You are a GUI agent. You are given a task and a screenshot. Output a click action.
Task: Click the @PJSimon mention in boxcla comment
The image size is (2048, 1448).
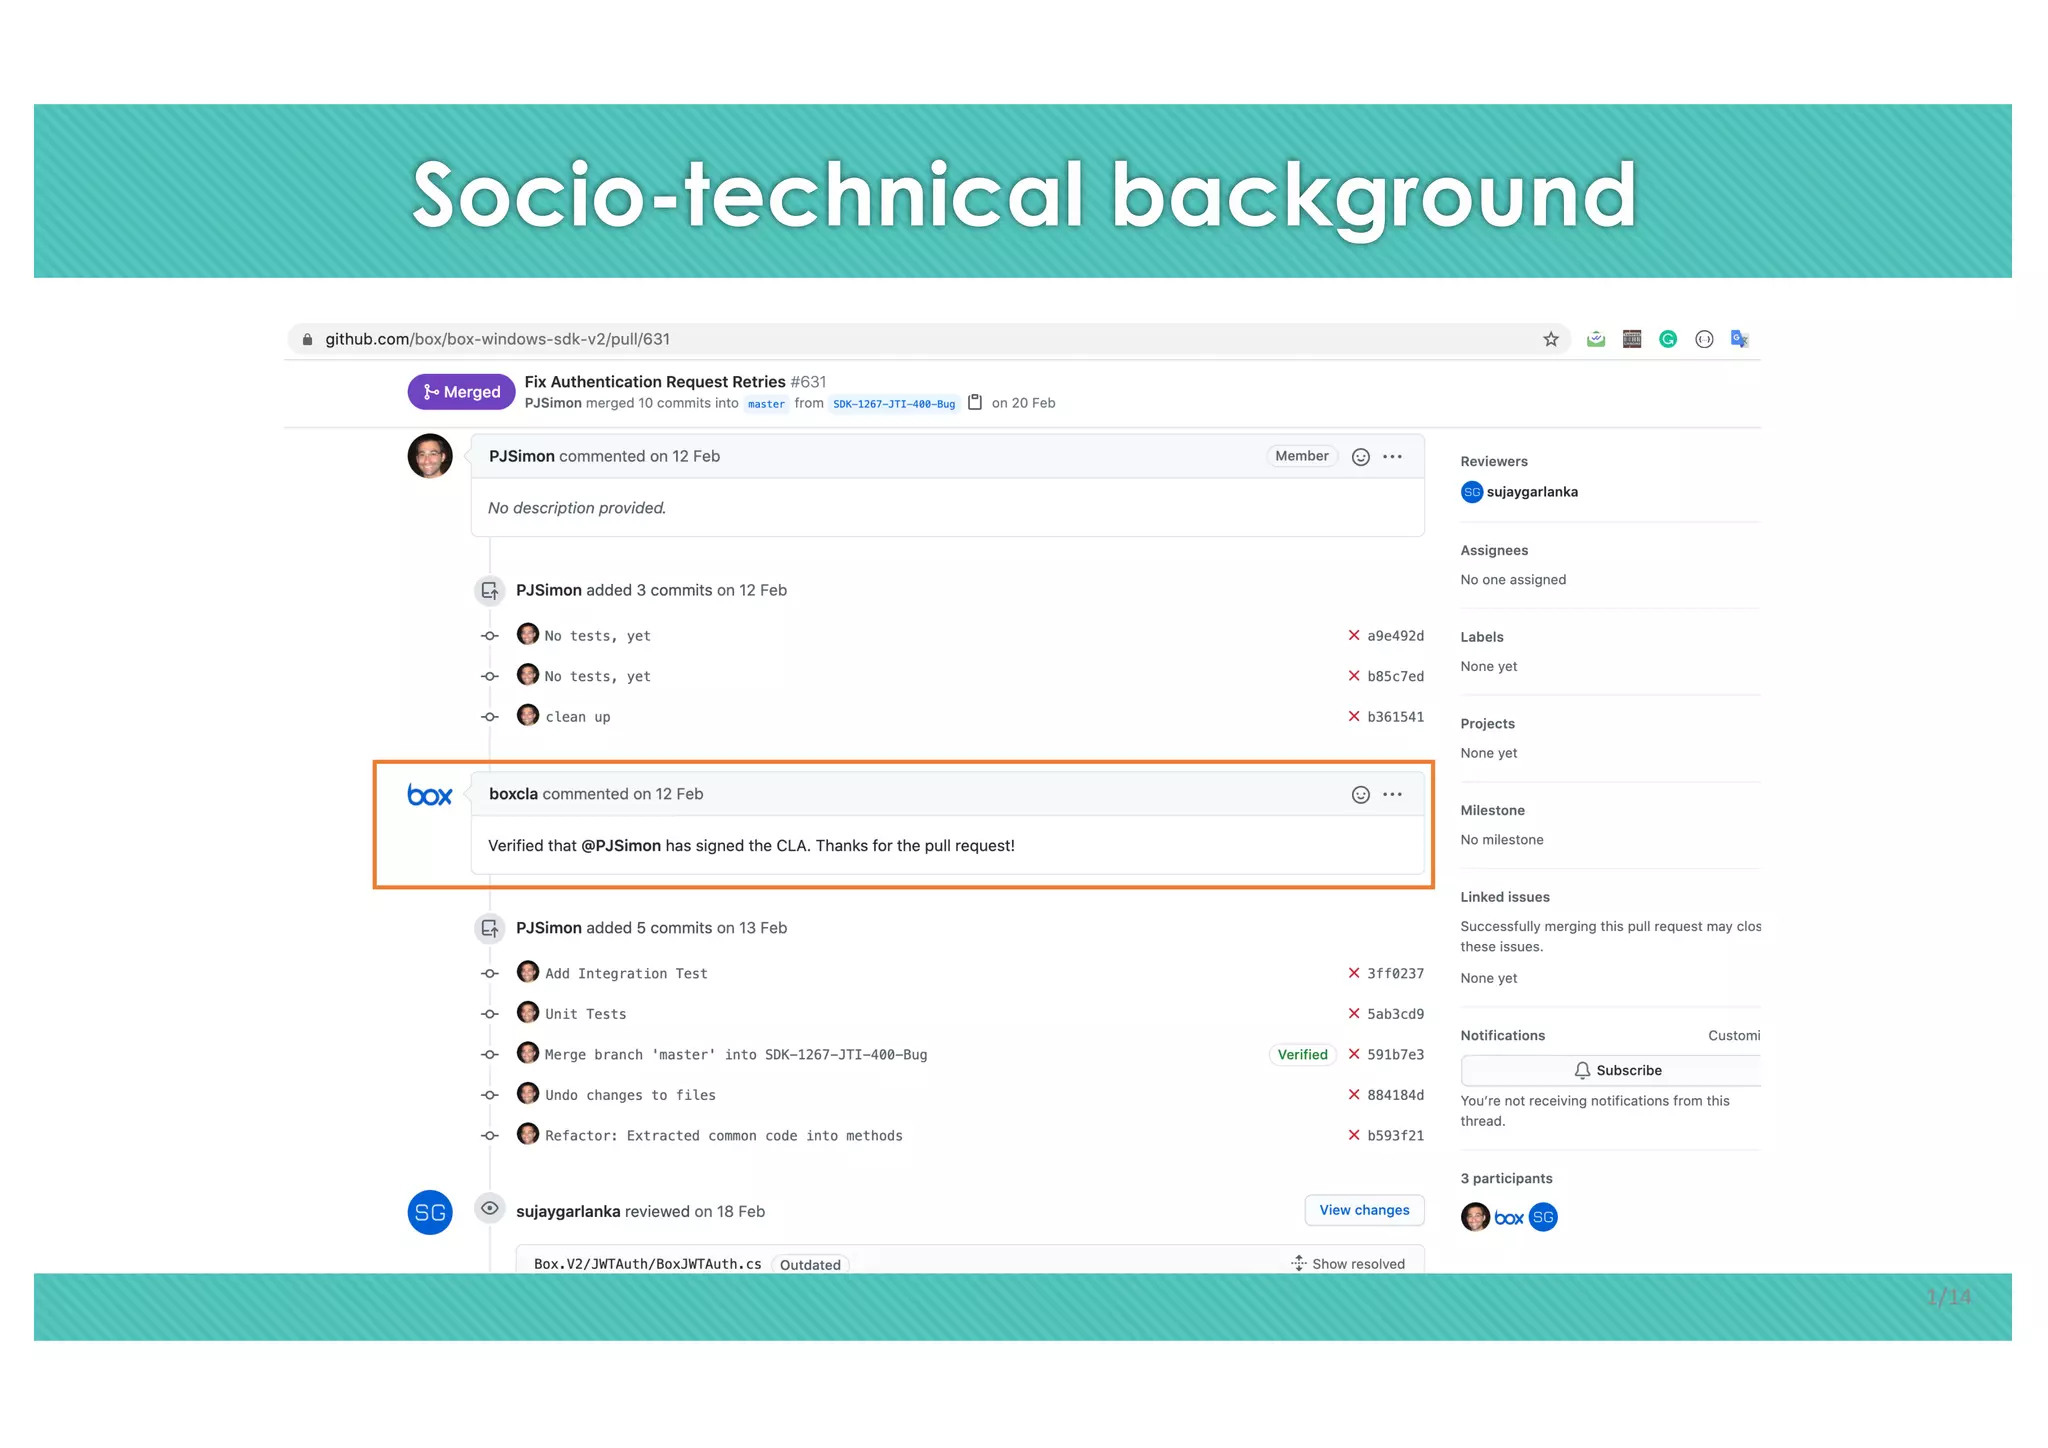pyautogui.click(x=621, y=846)
